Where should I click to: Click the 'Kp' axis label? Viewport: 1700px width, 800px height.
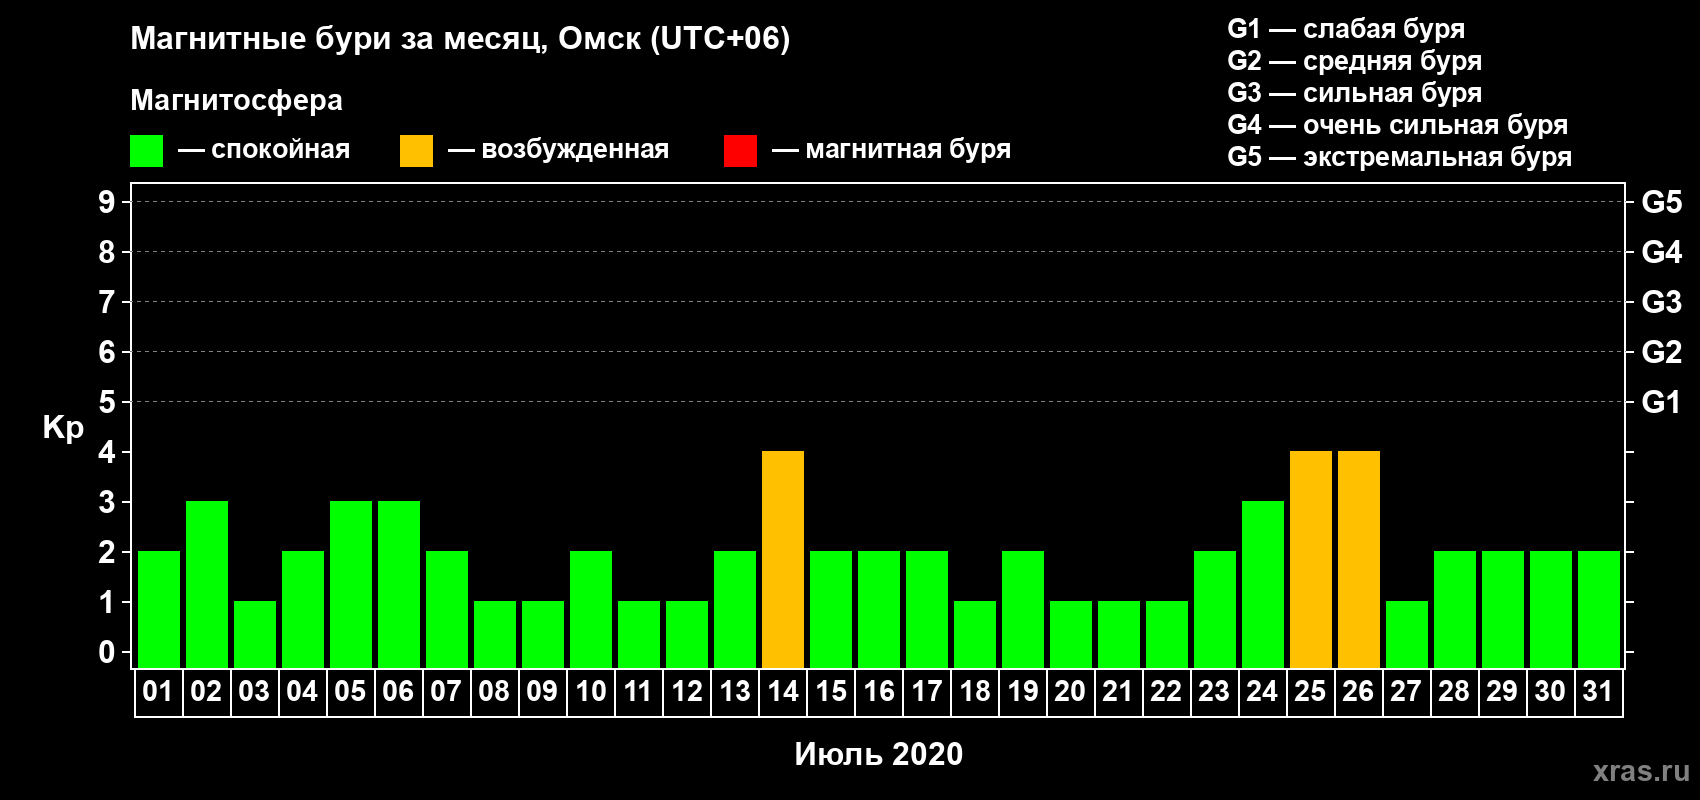[63, 428]
